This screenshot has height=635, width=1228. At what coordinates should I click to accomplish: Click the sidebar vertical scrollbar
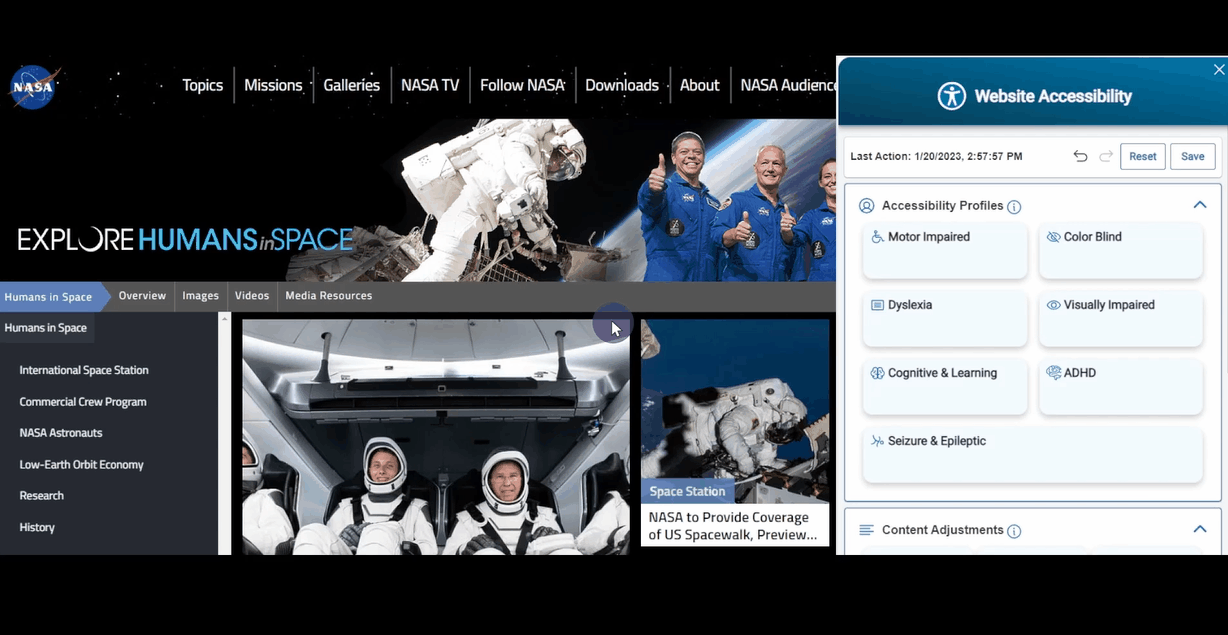225,434
